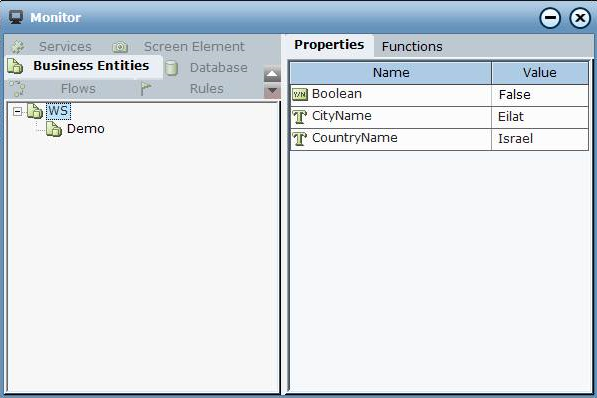Screen dimensions: 597x398
Task: Click the Screen Element camera icon
Action: pos(120,47)
